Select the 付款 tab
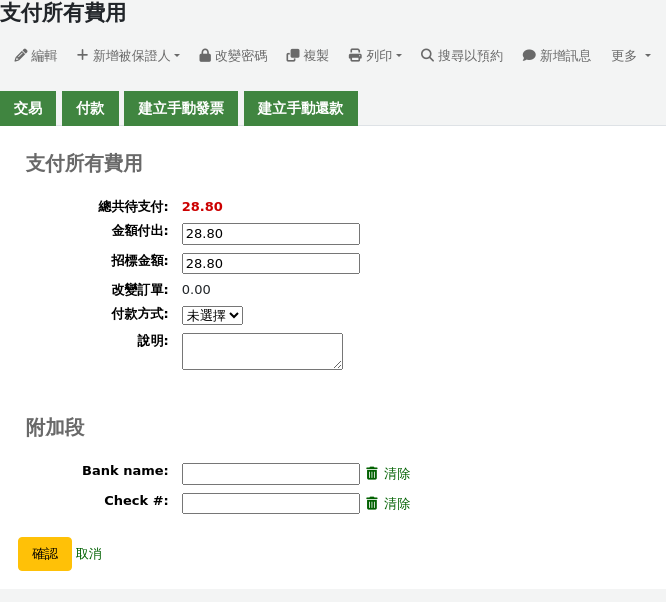 pos(90,108)
